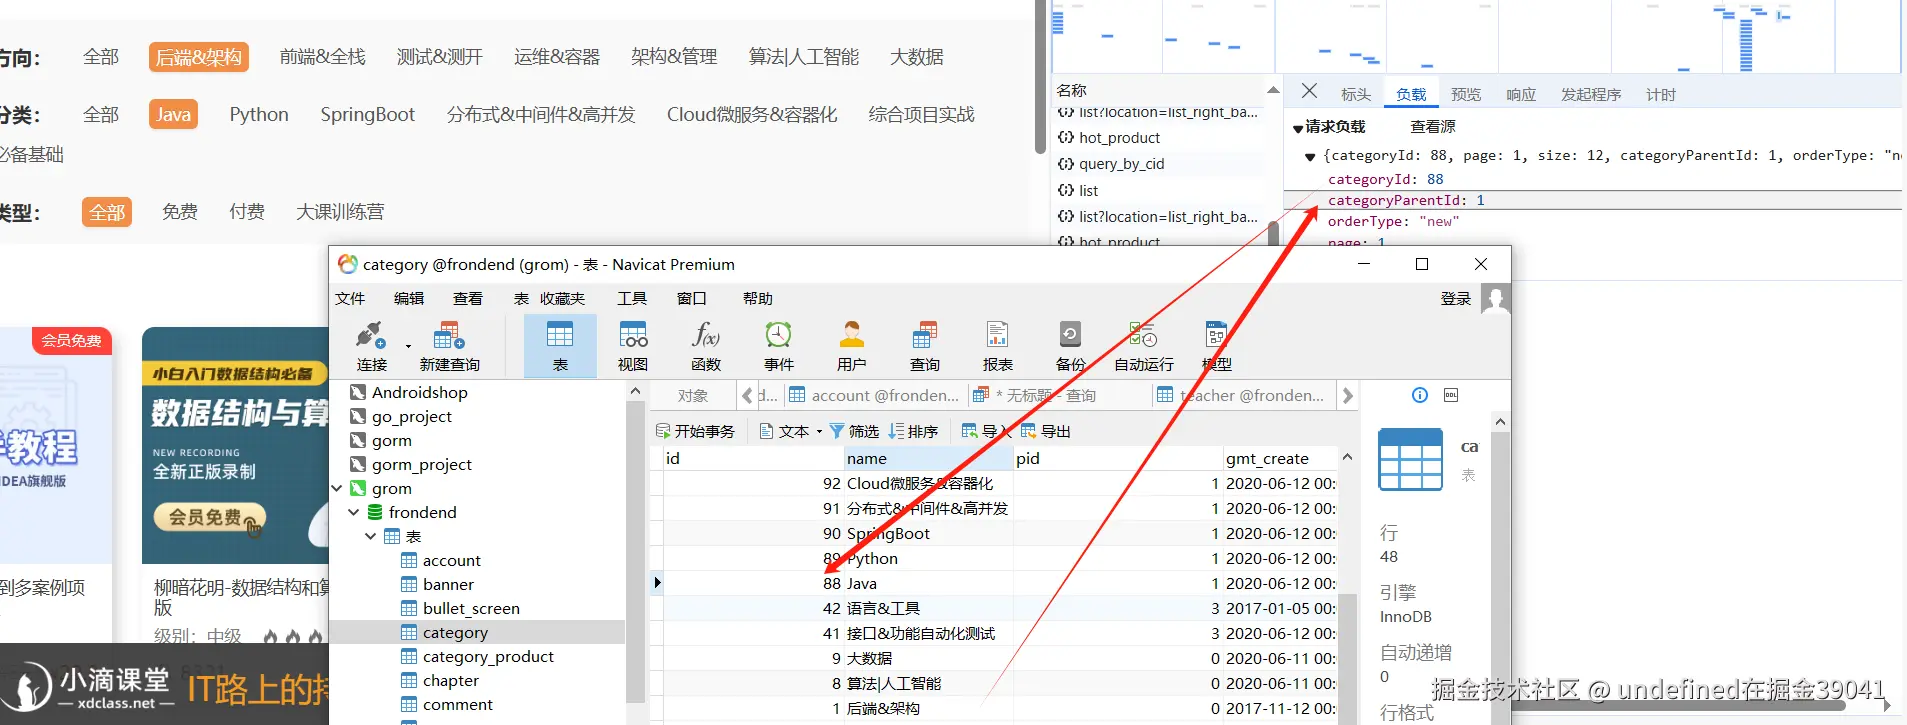Open 自动运行 automation toolbar icon
Image resolution: width=1907 pixels, height=725 pixels.
click(x=1143, y=346)
